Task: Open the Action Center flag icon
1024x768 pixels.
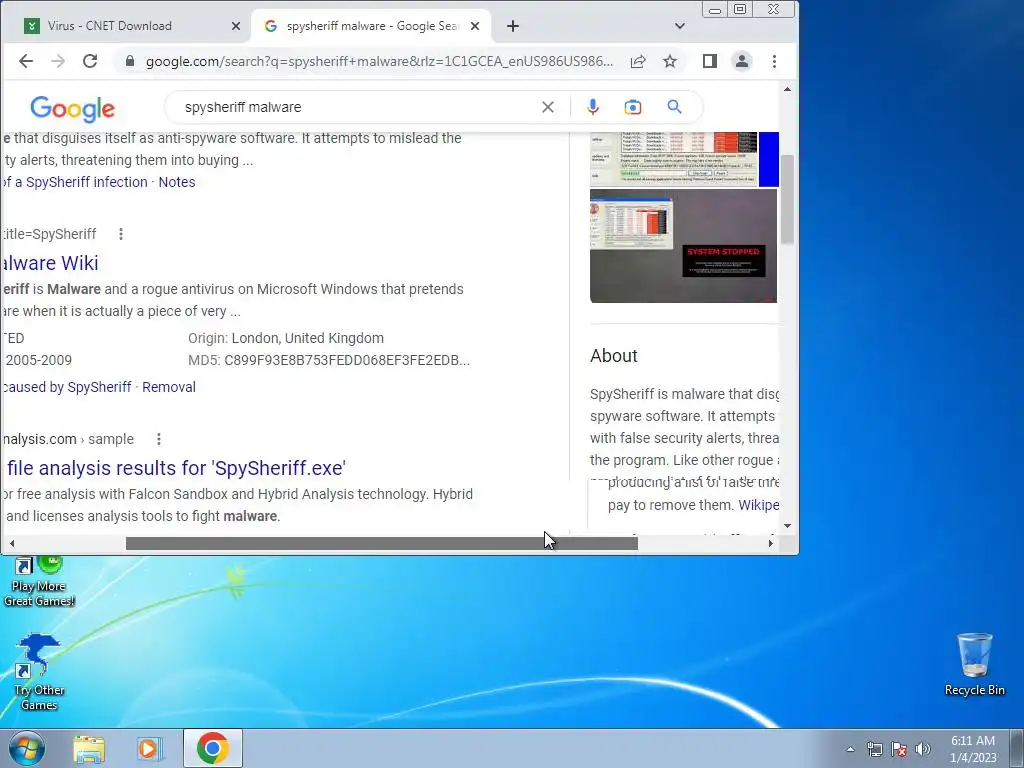Action: 899,749
